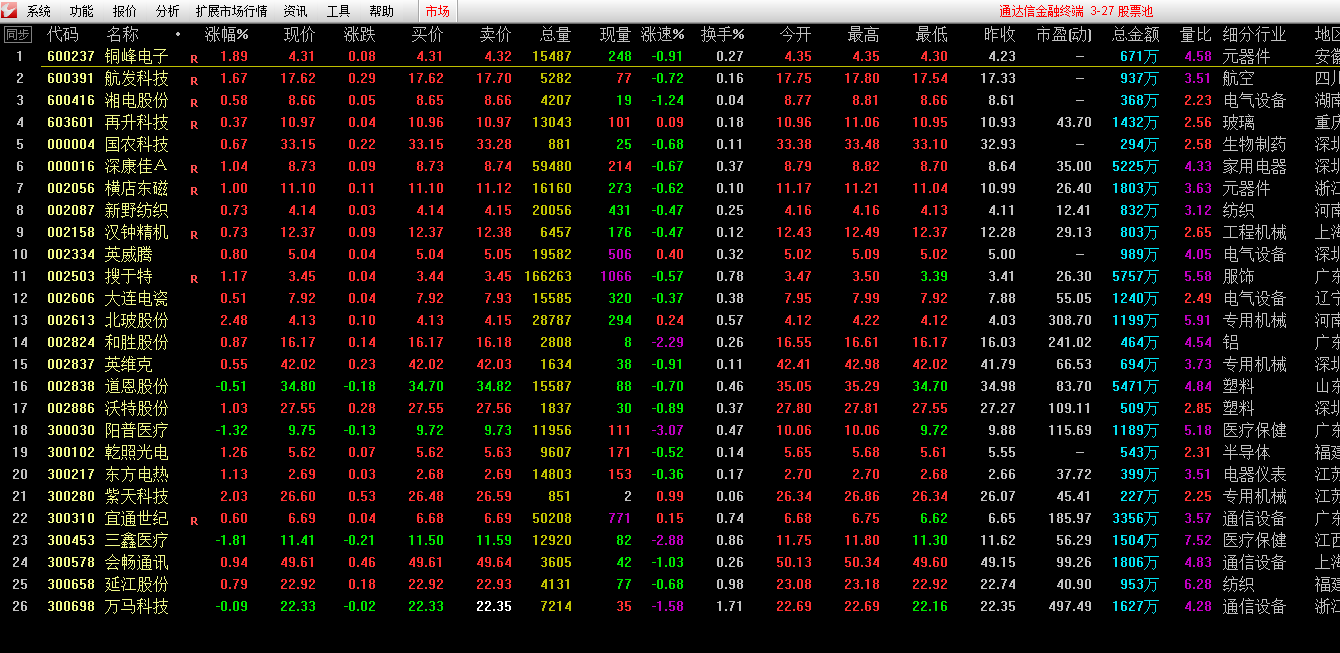Open the 扩展市场行情 menu
Image resolution: width=1340 pixels, height=653 pixels.
[231, 11]
